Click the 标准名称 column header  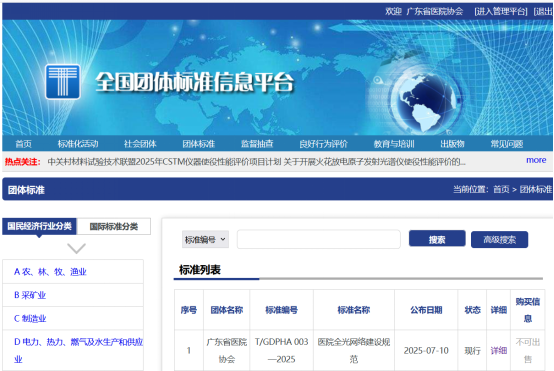354,310
